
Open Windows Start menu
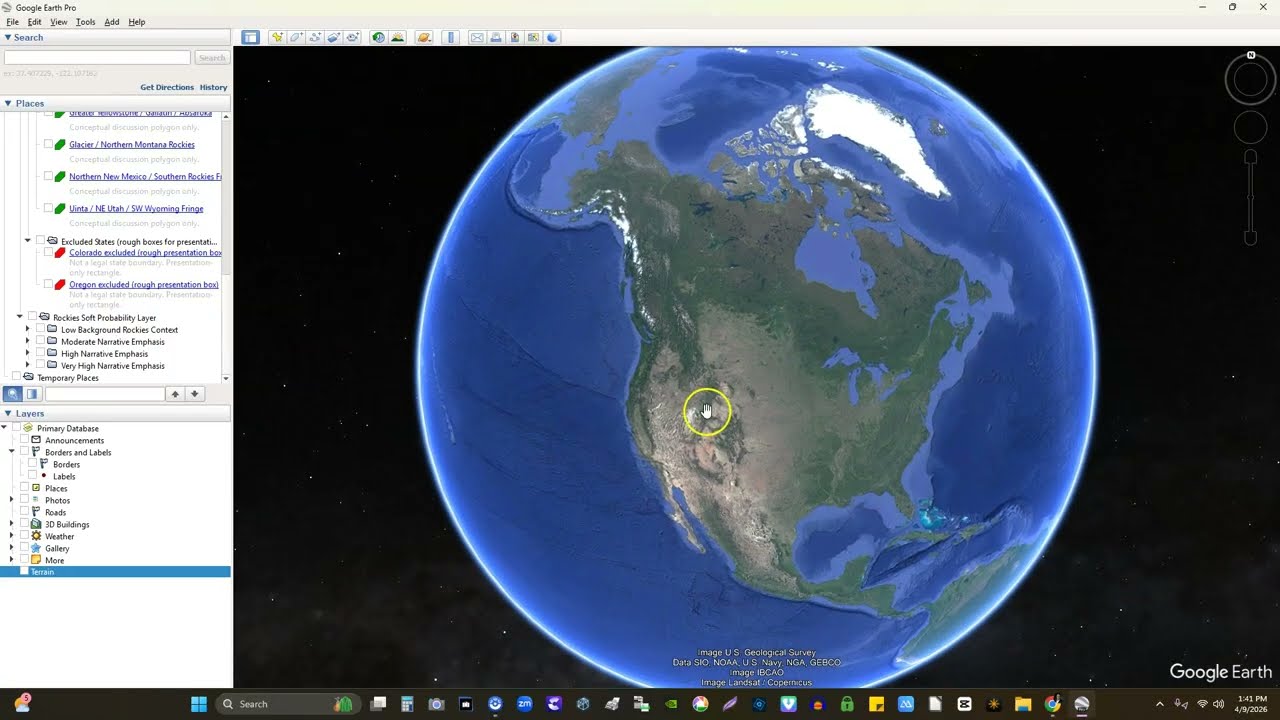point(199,704)
